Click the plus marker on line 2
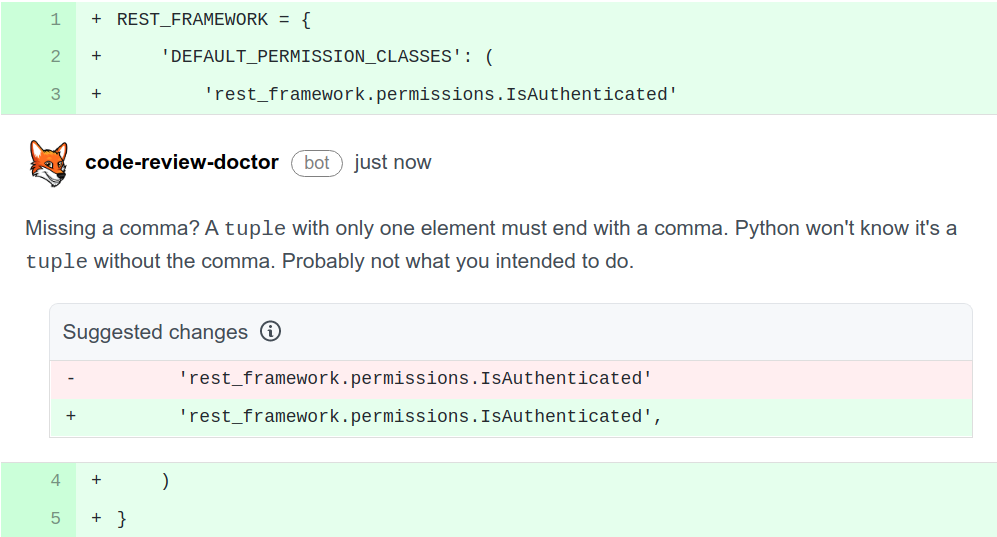 click(96, 57)
